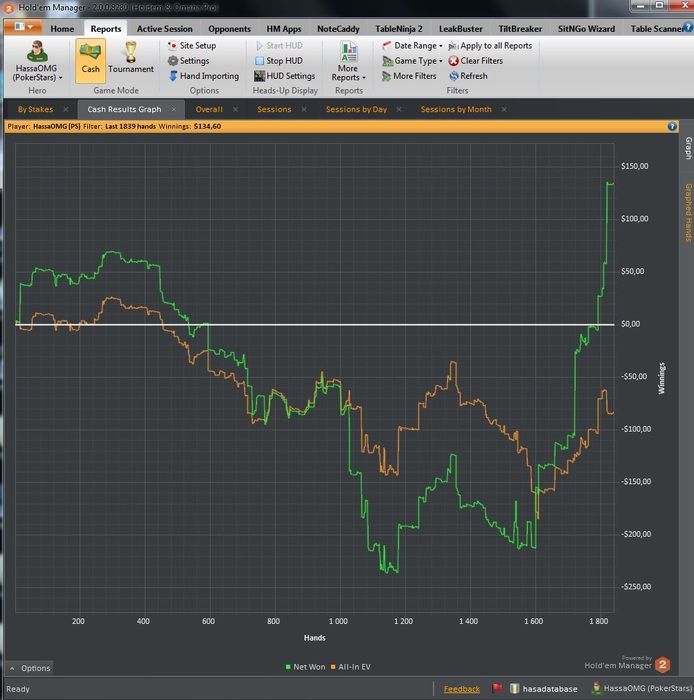Click the hasadatabase database icon
This screenshot has height=700, width=694.
(x=515, y=688)
